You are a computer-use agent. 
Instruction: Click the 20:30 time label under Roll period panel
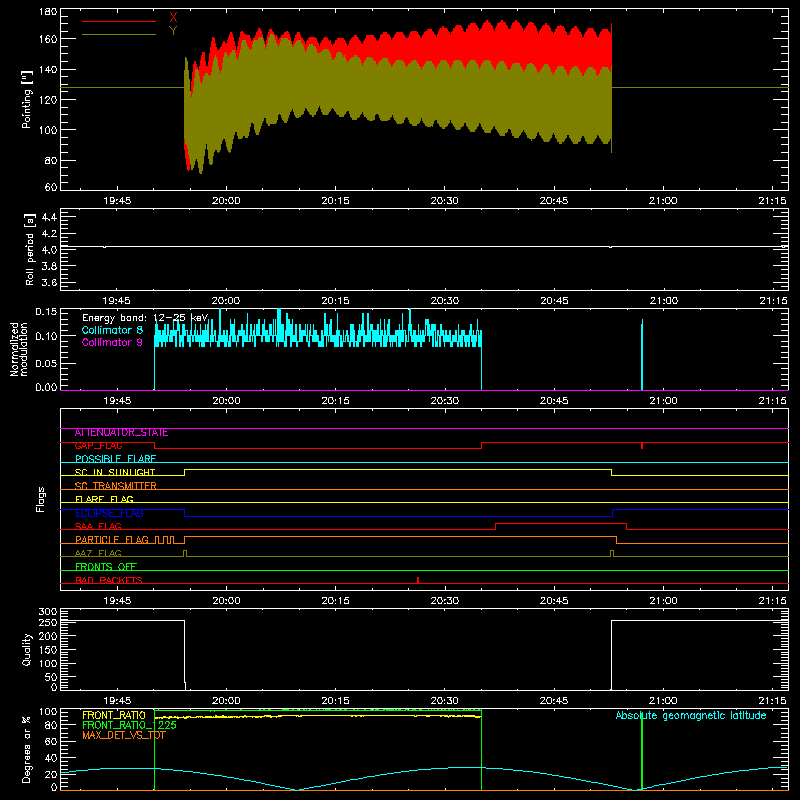[x=444, y=301]
